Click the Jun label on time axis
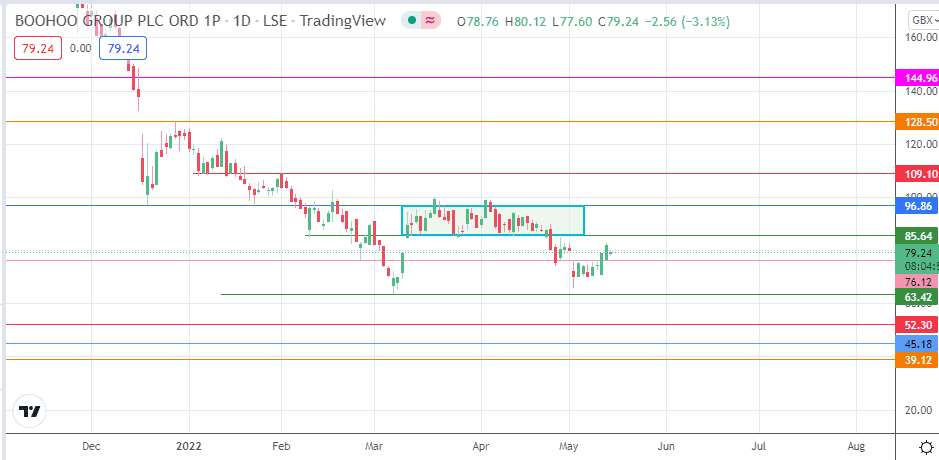This screenshot has height=460, width=939. point(666,446)
